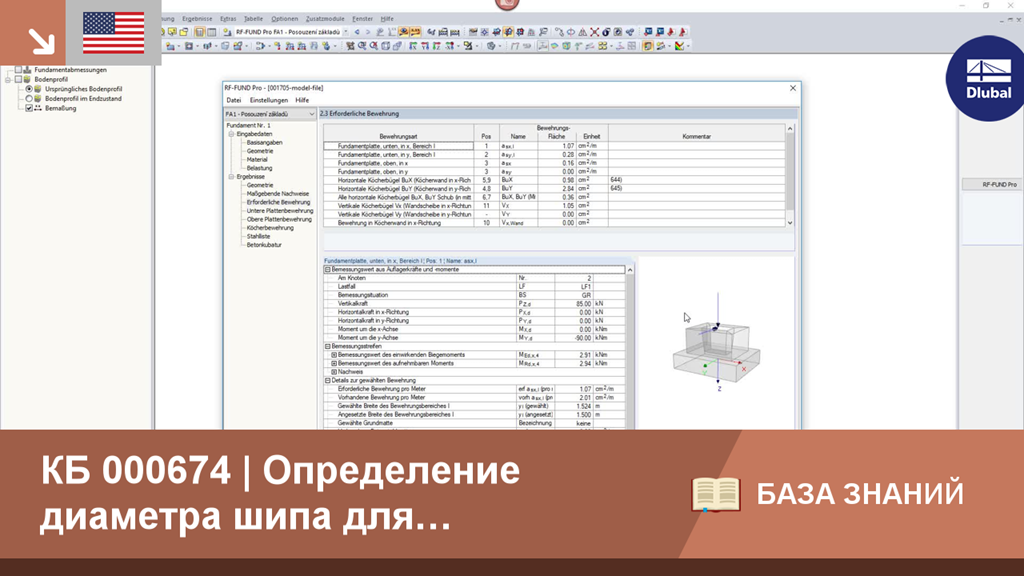
Task: Click the next module arrow in the toolbar
Action: click(x=368, y=32)
